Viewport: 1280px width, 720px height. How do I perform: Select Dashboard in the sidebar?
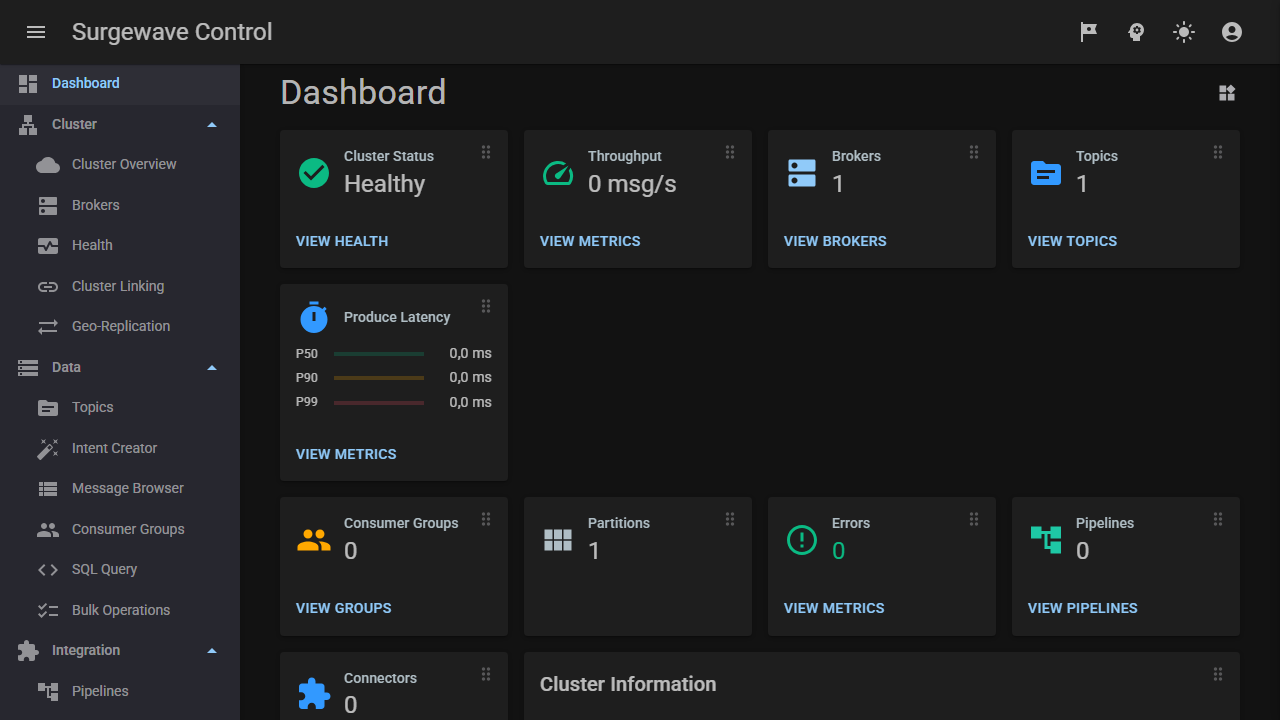[x=120, y=84]
